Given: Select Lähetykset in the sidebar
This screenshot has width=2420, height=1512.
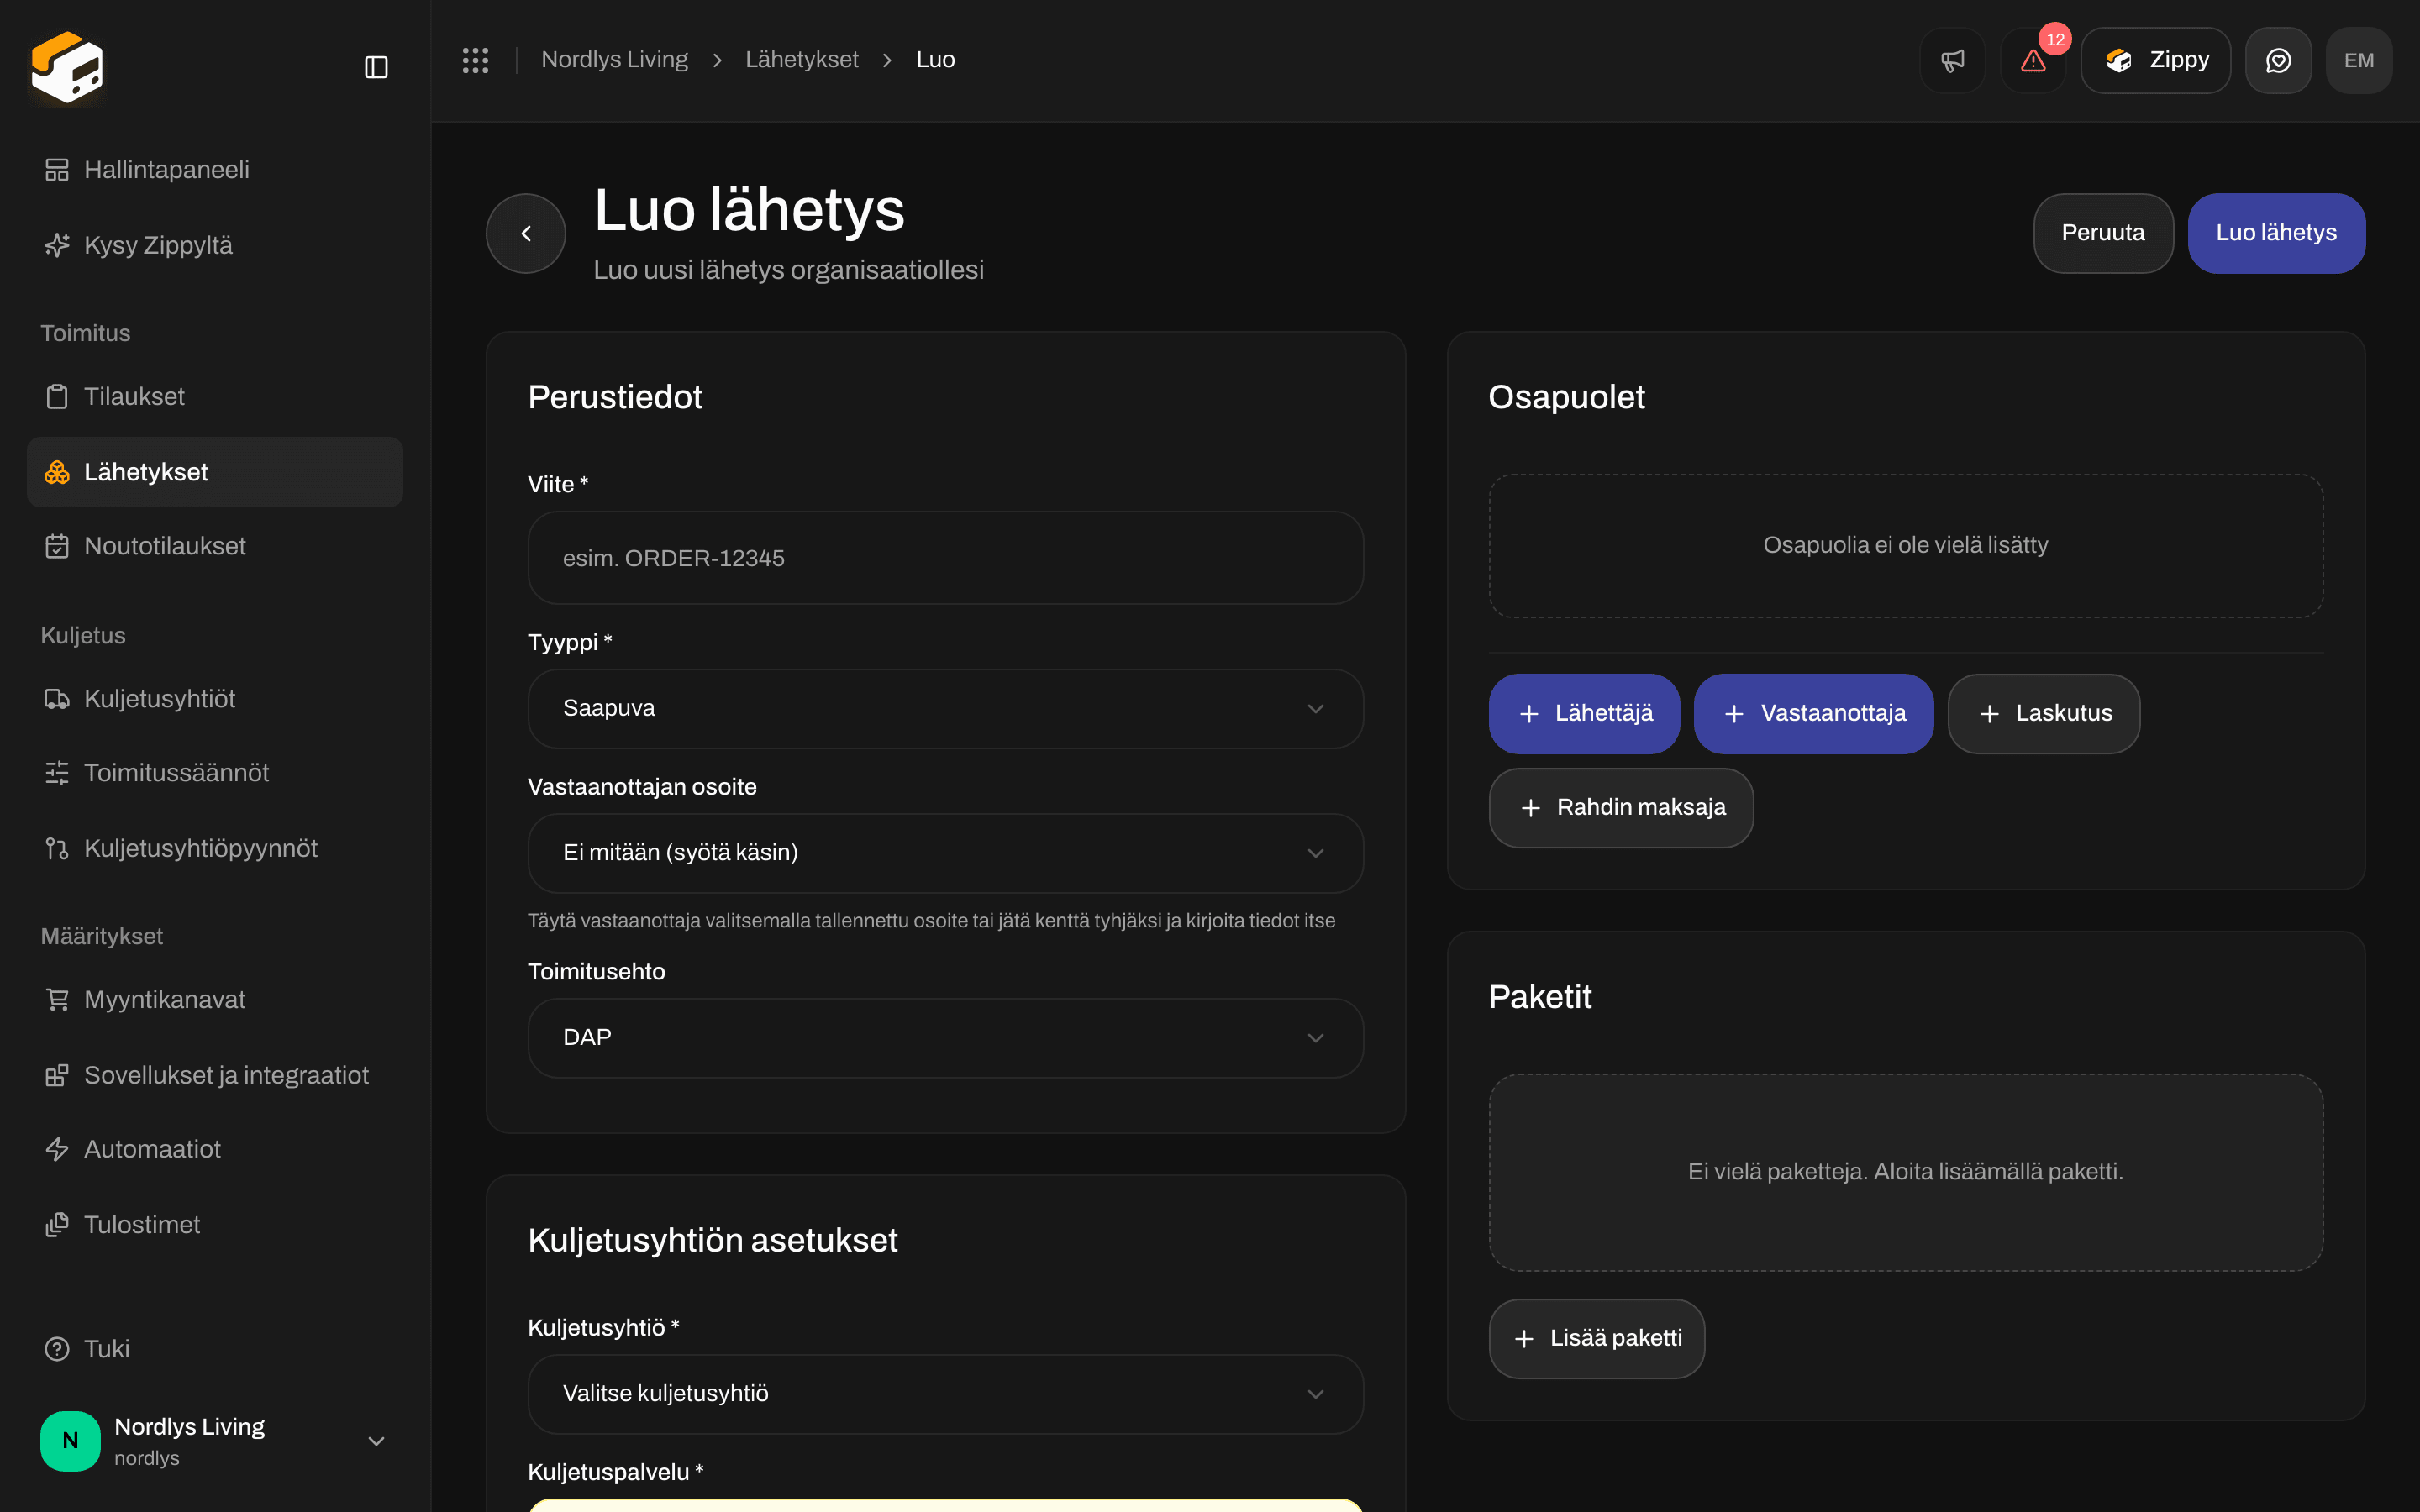Looking at the screenshot, I should point(215,472).
